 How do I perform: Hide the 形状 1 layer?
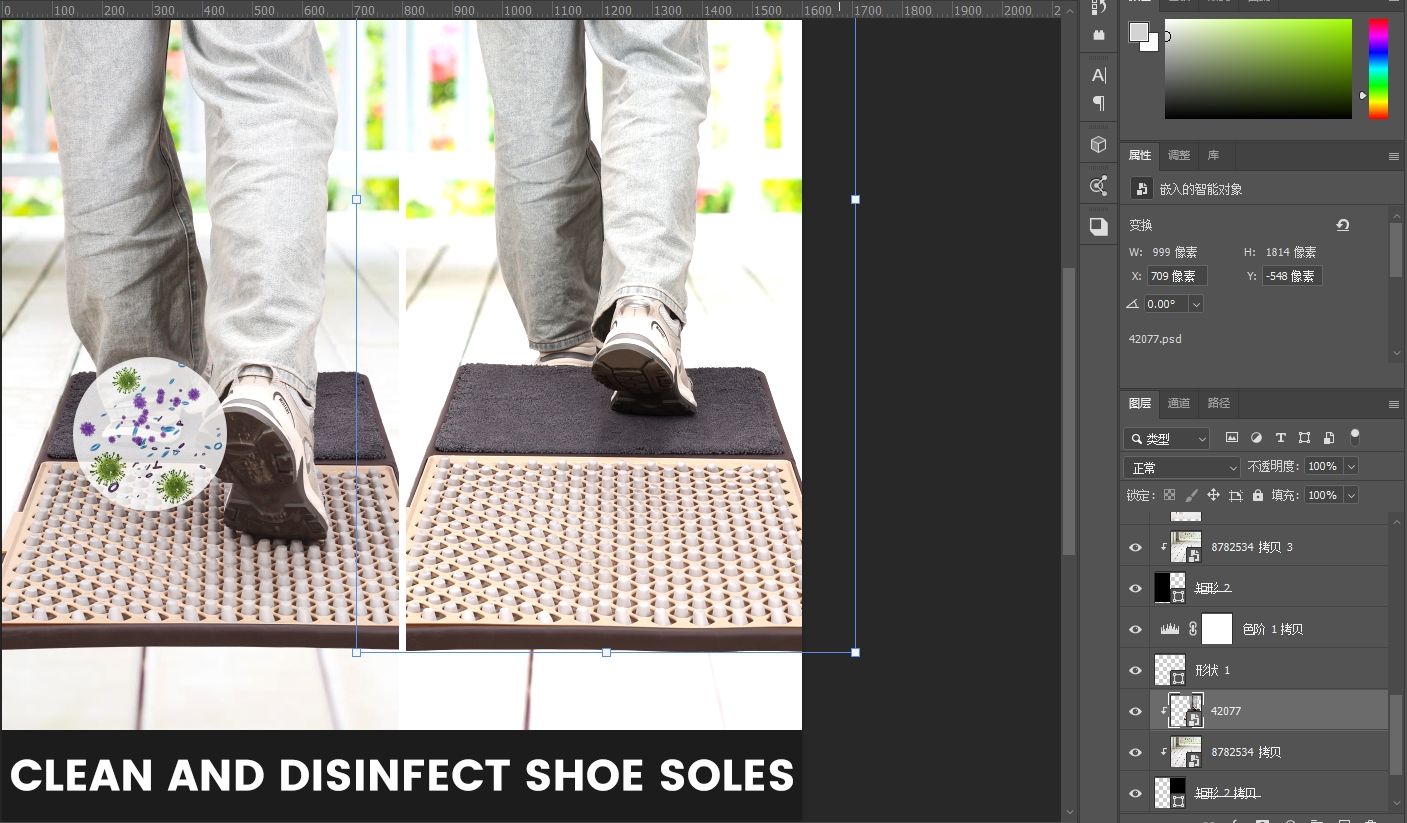tap(1135, 670)
